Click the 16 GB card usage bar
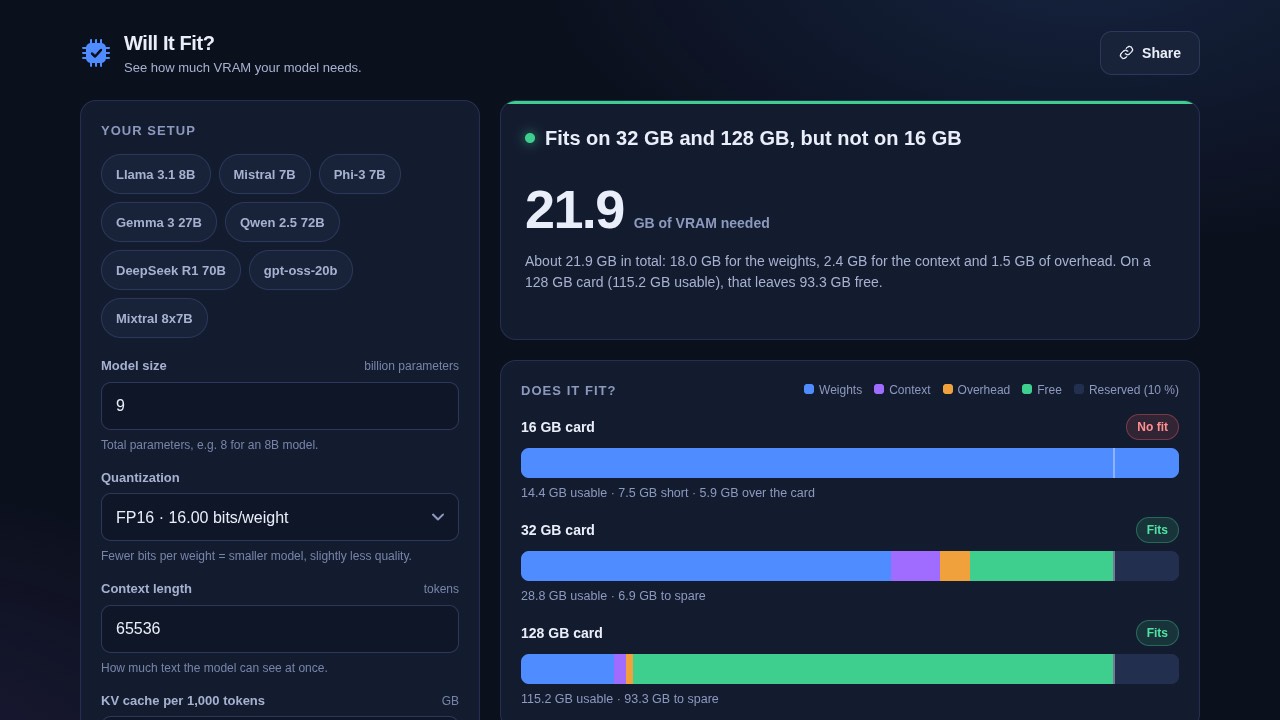Screen dimensions: 1280x720 coord(850,463)
